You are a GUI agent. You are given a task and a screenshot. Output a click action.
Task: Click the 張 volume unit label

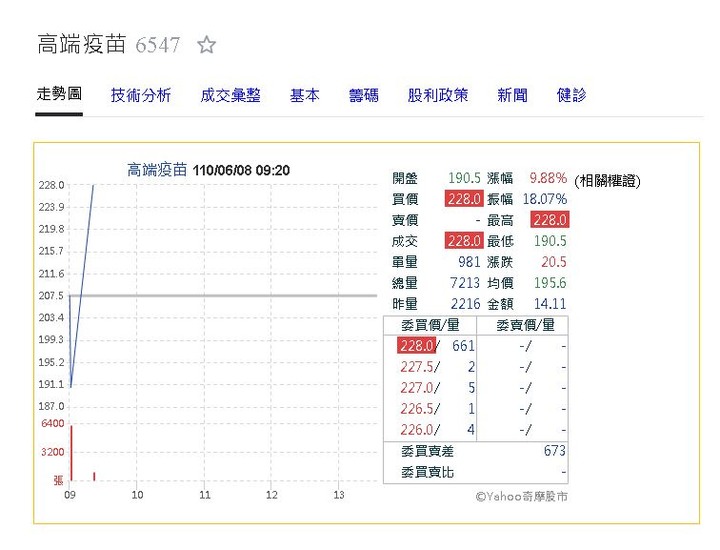click(58, 480)
